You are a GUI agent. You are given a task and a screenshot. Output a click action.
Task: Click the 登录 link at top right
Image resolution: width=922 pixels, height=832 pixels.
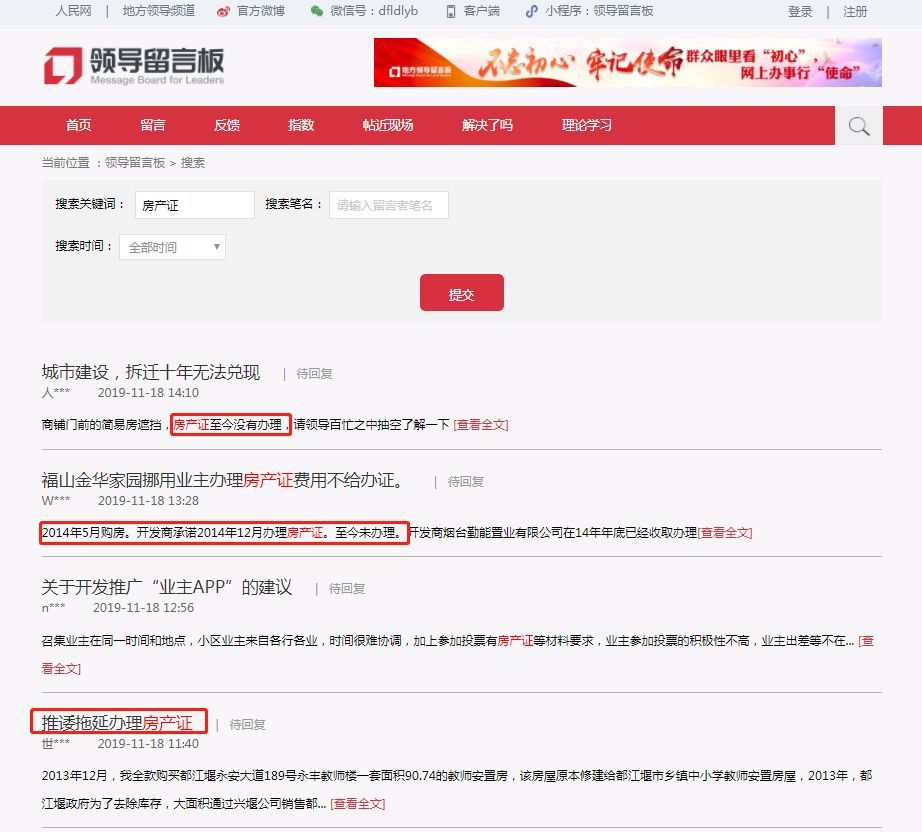tap(800, 12)
